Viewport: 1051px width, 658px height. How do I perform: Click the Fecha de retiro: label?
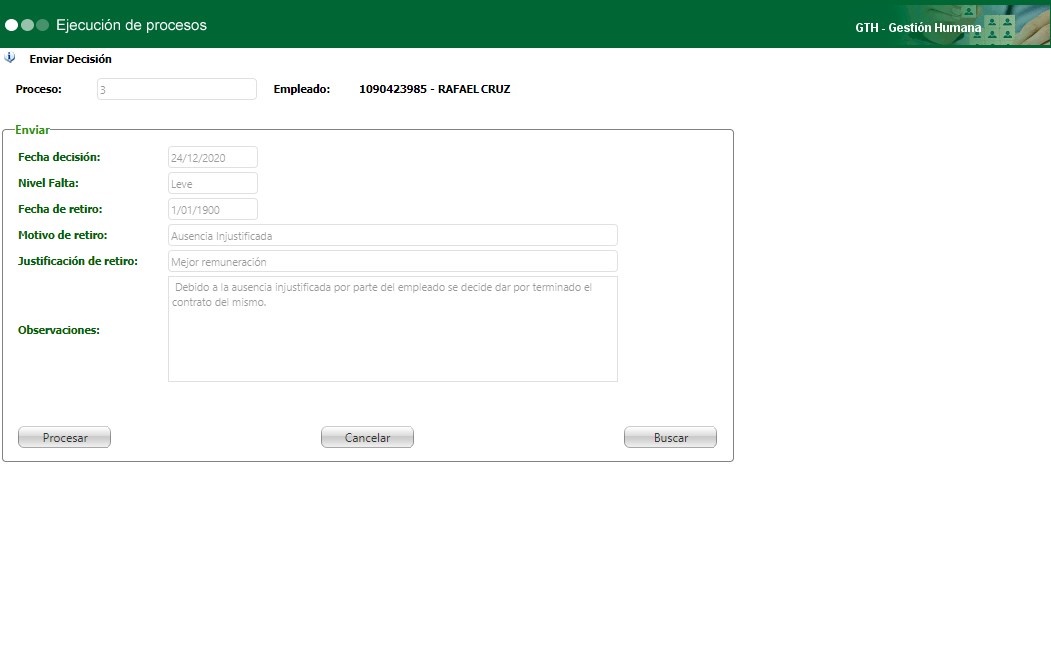[x=60, y=209]
